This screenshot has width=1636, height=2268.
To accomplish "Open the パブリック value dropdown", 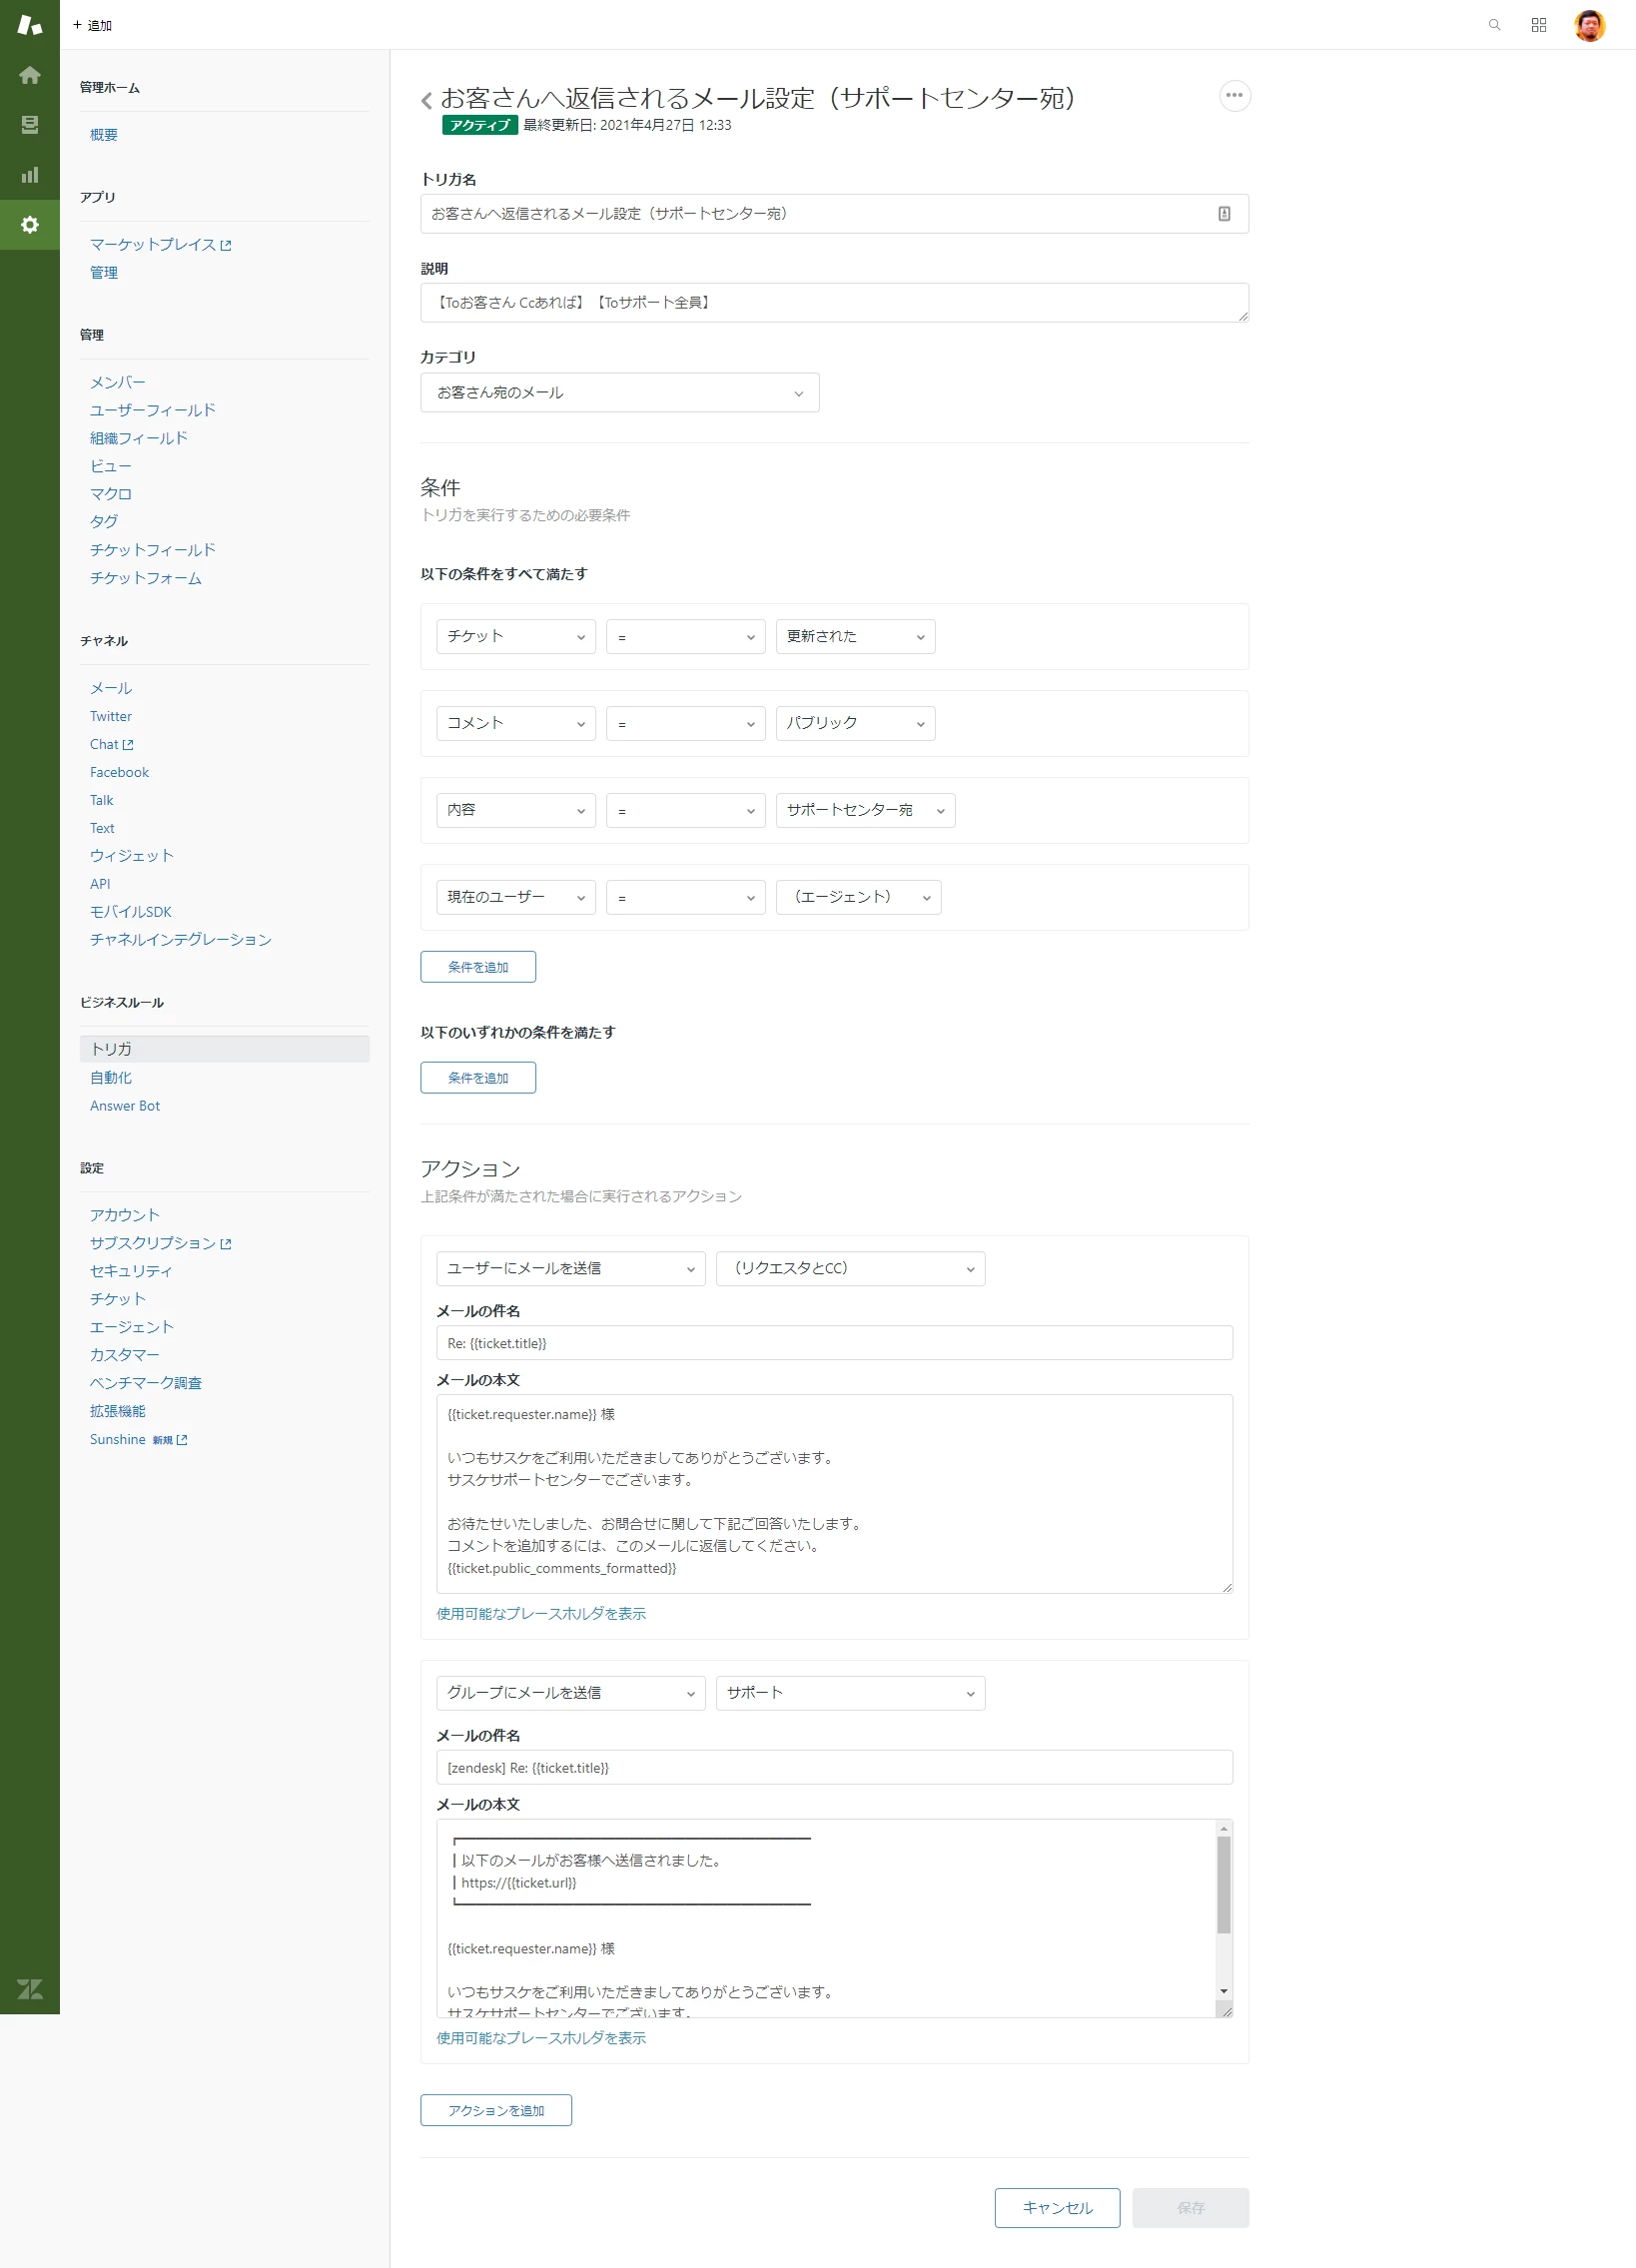I will (855, 724).
